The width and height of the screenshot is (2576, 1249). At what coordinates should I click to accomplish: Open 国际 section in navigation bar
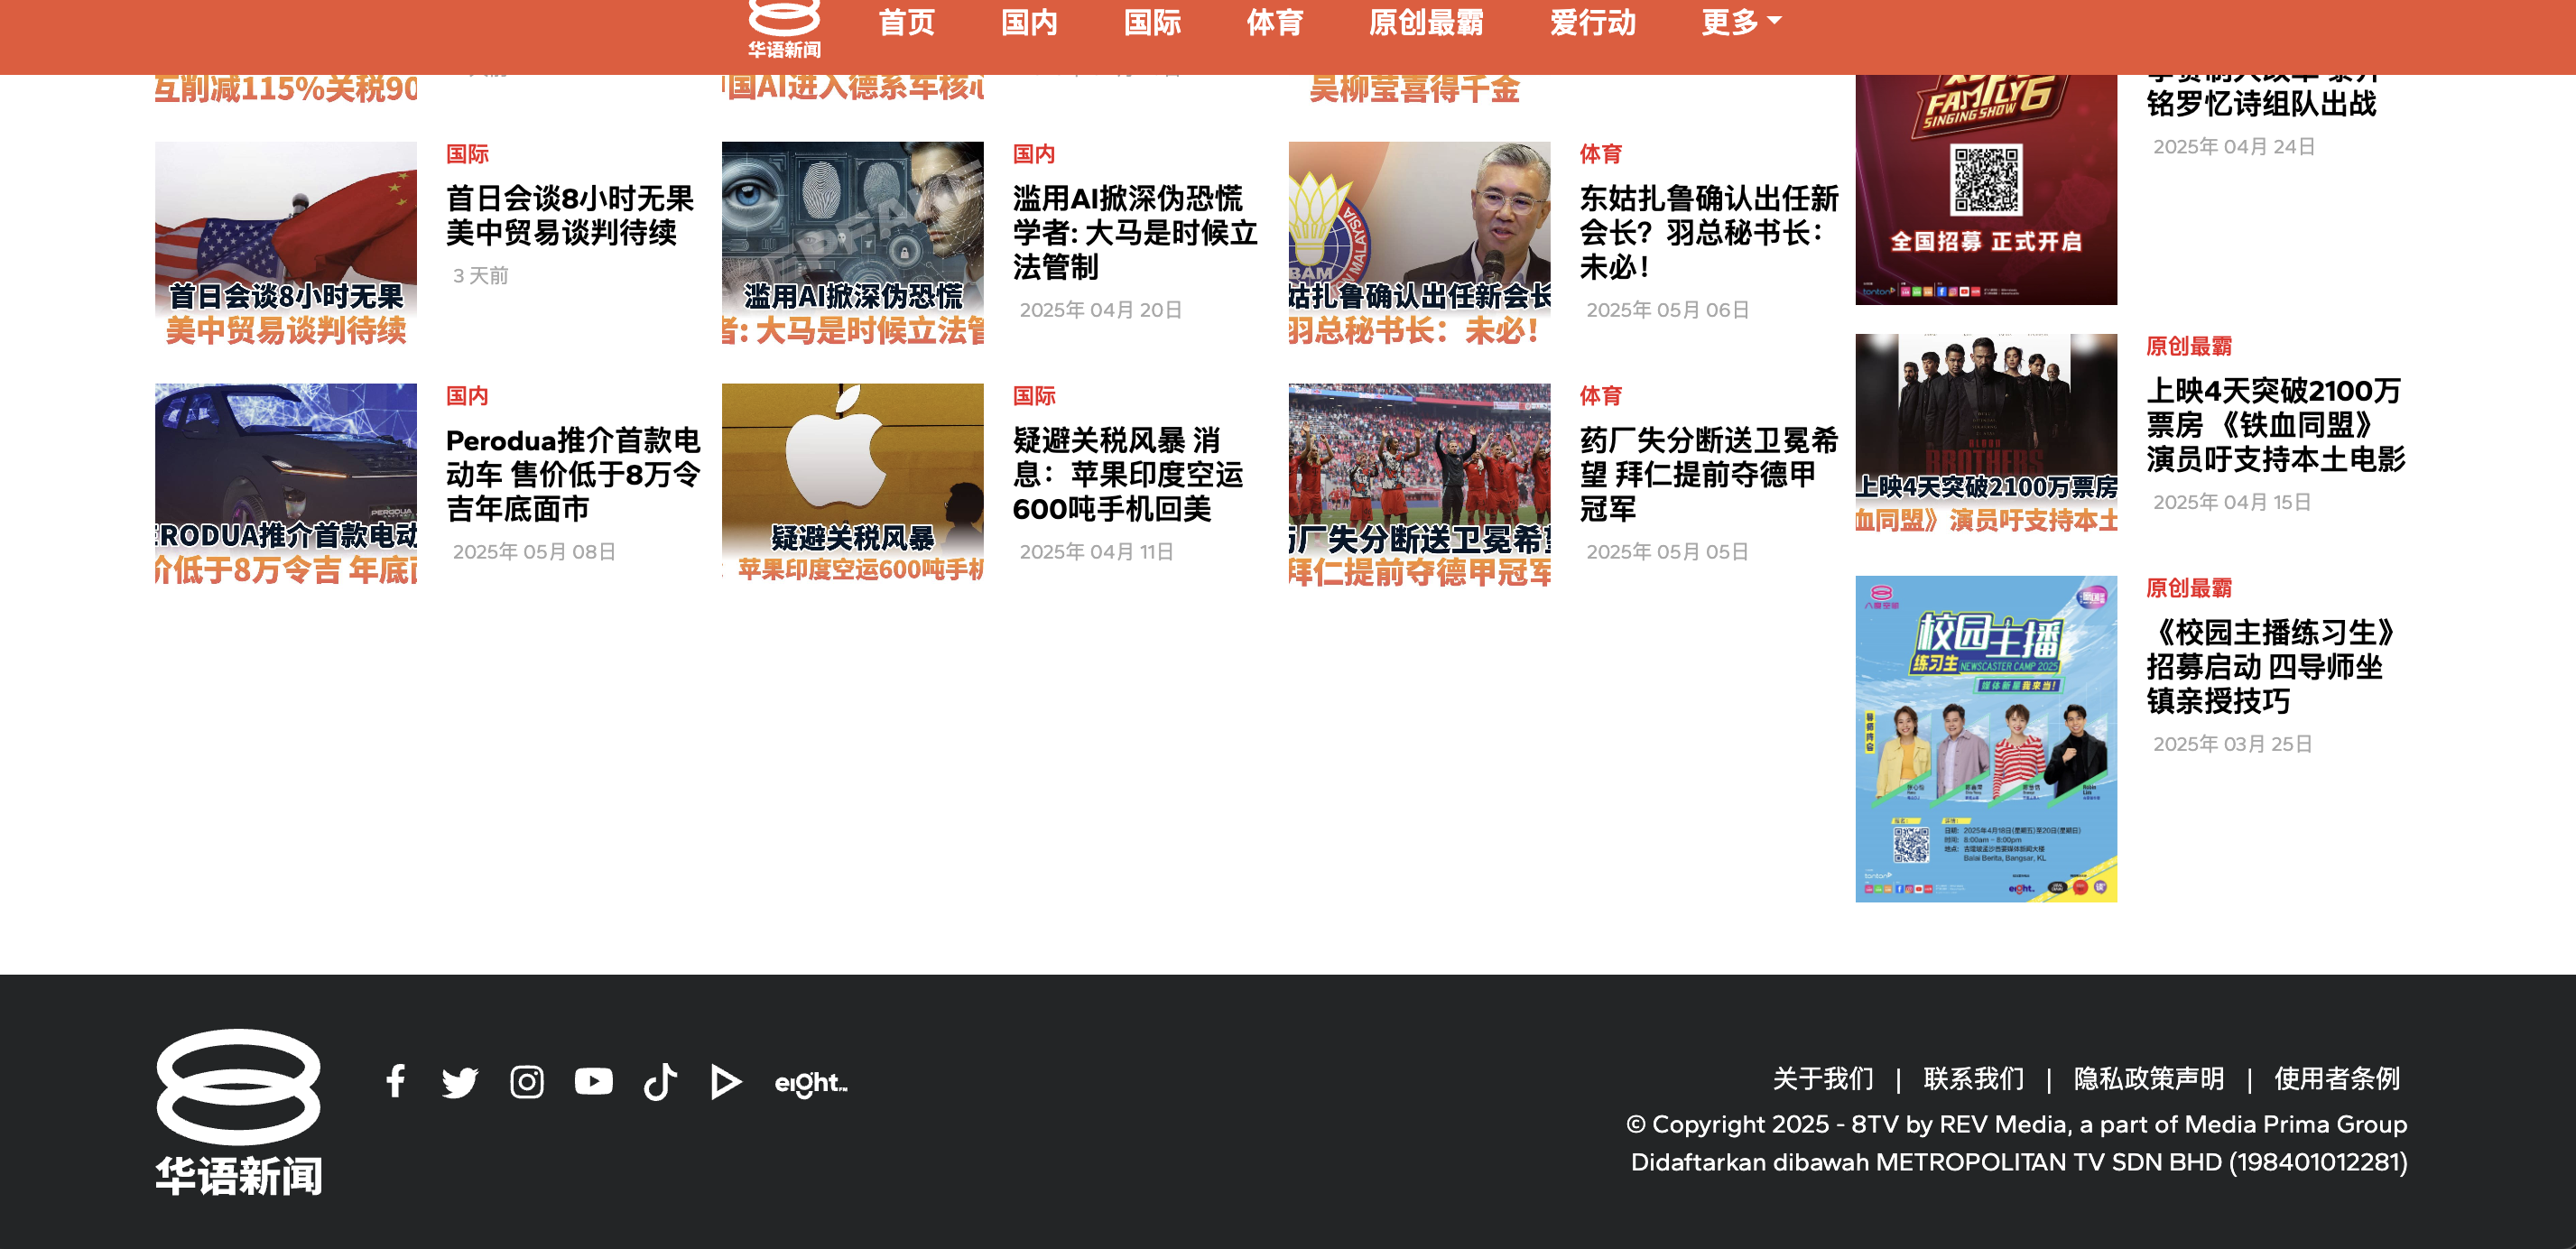1152,22
